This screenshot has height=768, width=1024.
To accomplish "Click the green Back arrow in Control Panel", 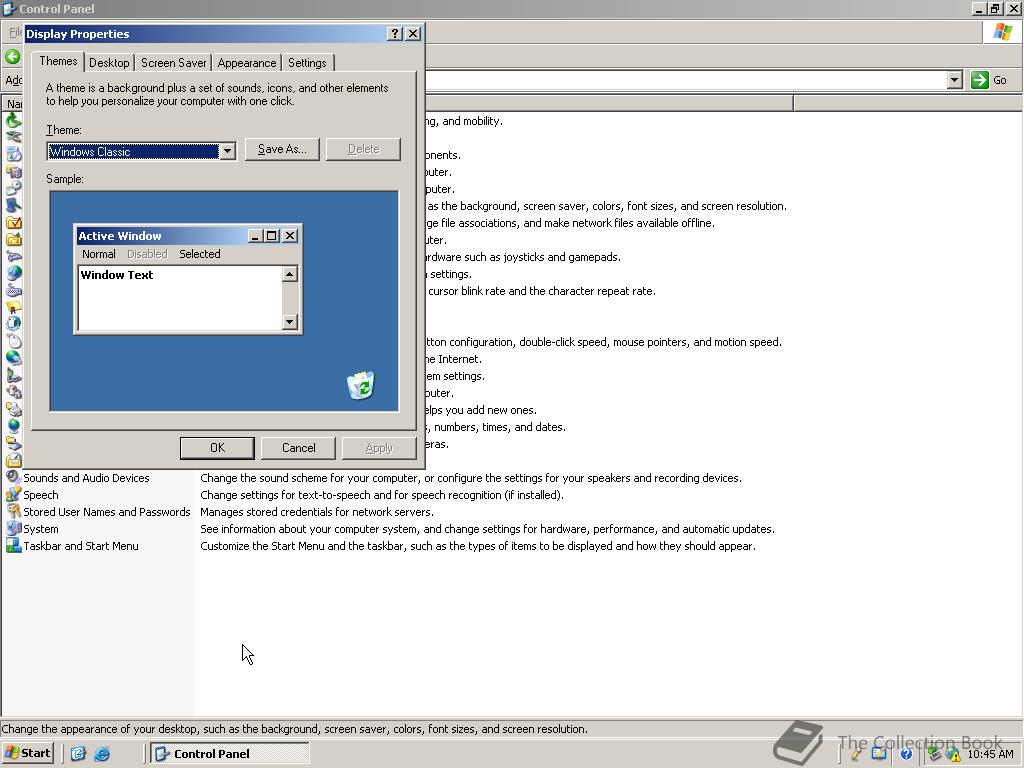I will 12,57.
